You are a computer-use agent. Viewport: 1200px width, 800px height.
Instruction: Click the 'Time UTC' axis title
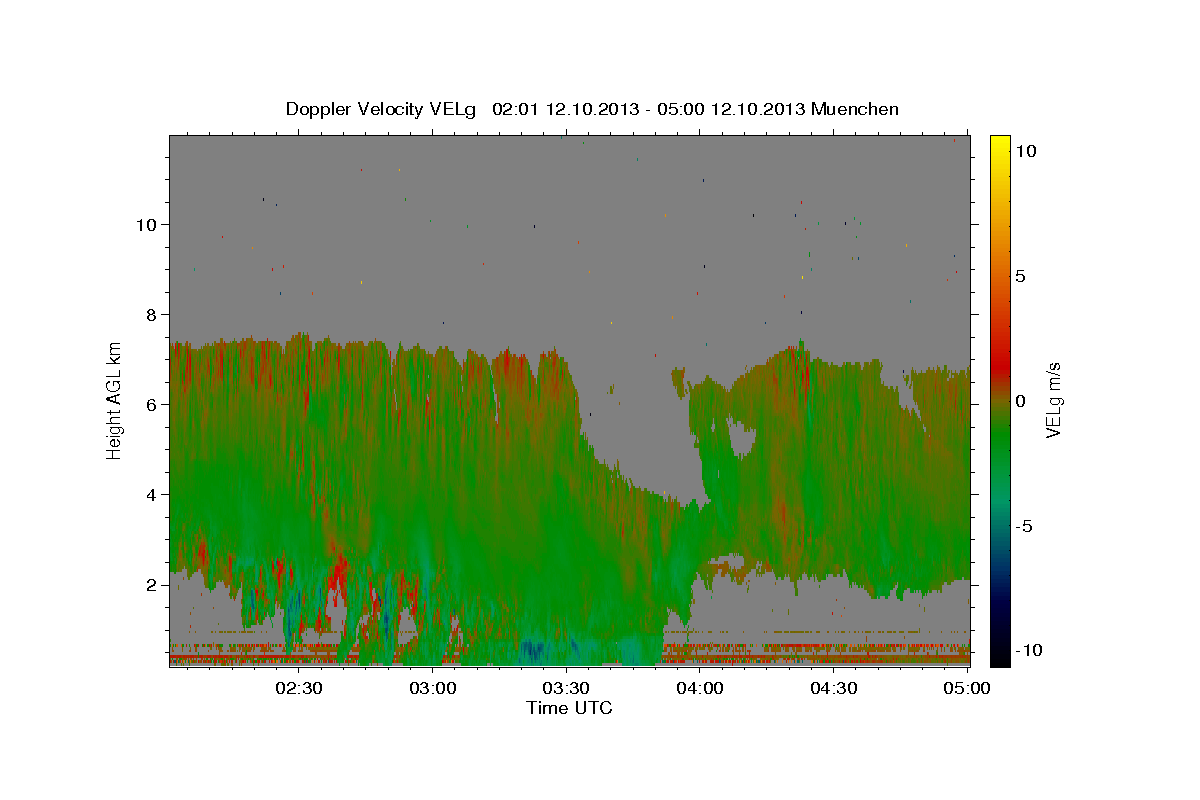569,708
